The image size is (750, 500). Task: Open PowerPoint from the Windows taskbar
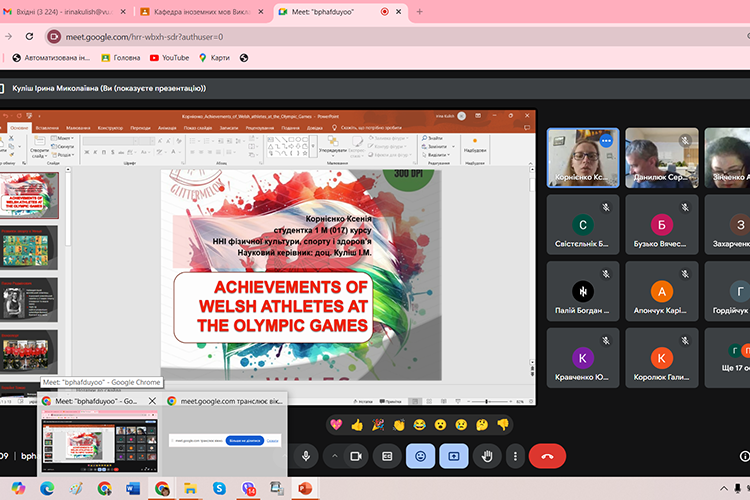305,488
